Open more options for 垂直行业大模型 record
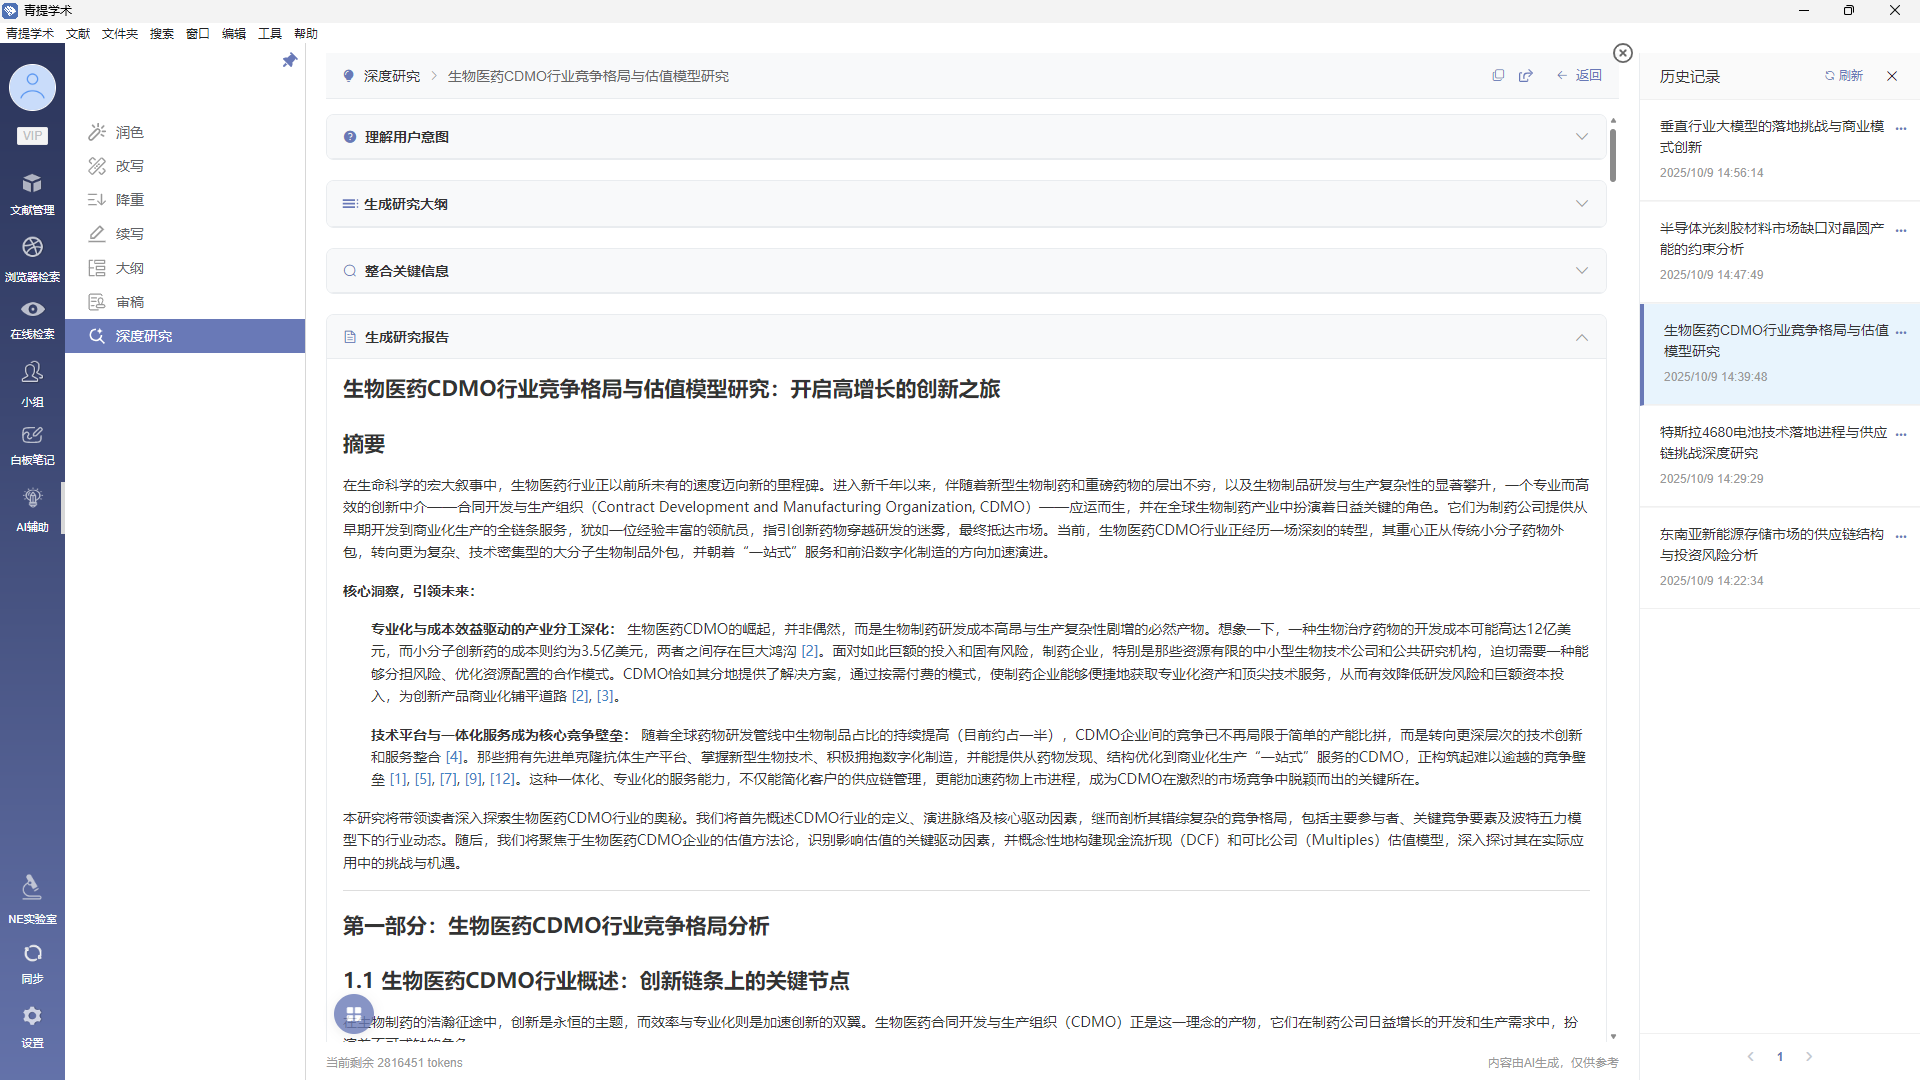1920x1080 pixels. pos(1901,128)
